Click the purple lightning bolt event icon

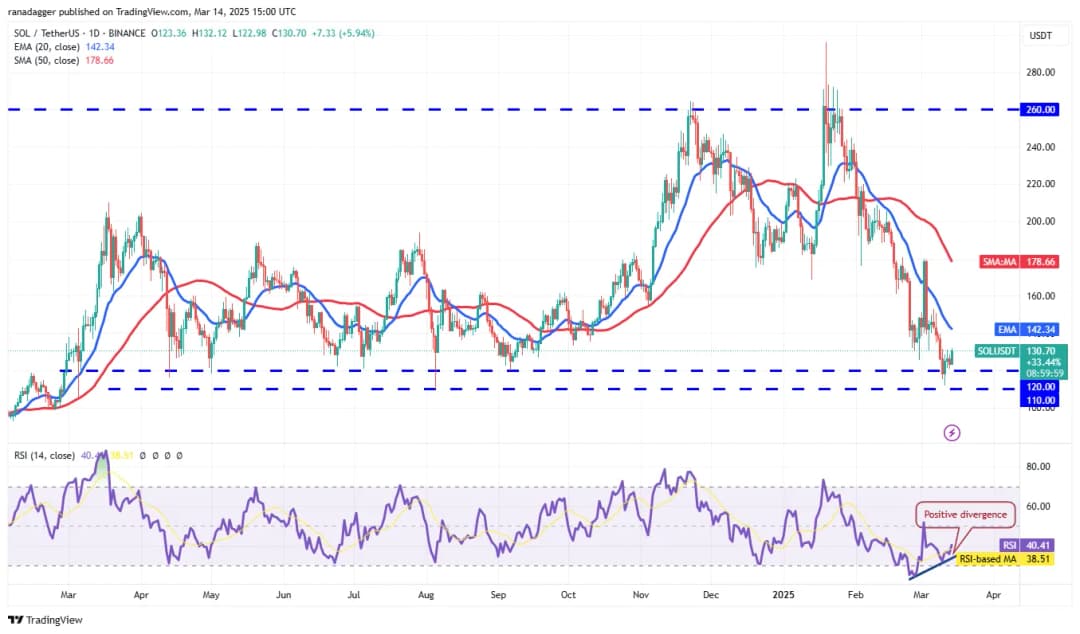point(952,432)
